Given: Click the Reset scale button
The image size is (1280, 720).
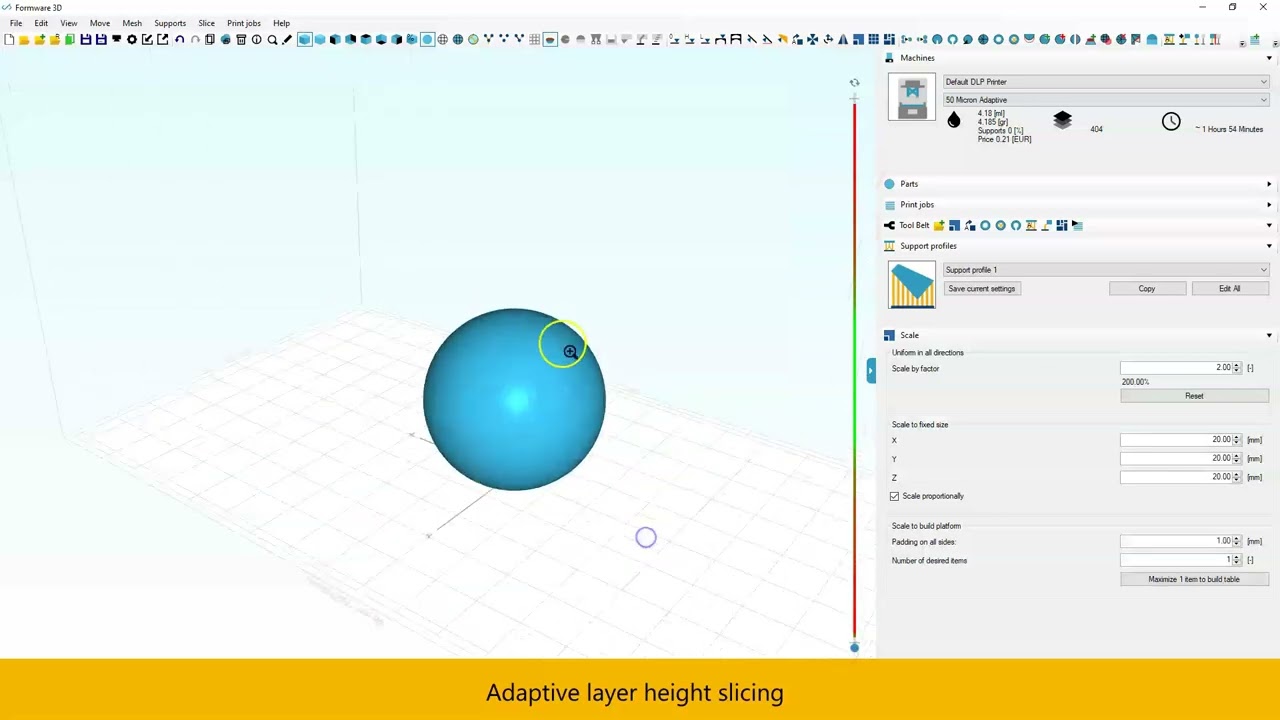Looking at the screenshot, I should pyautogui.click(x=1194, y=396).
